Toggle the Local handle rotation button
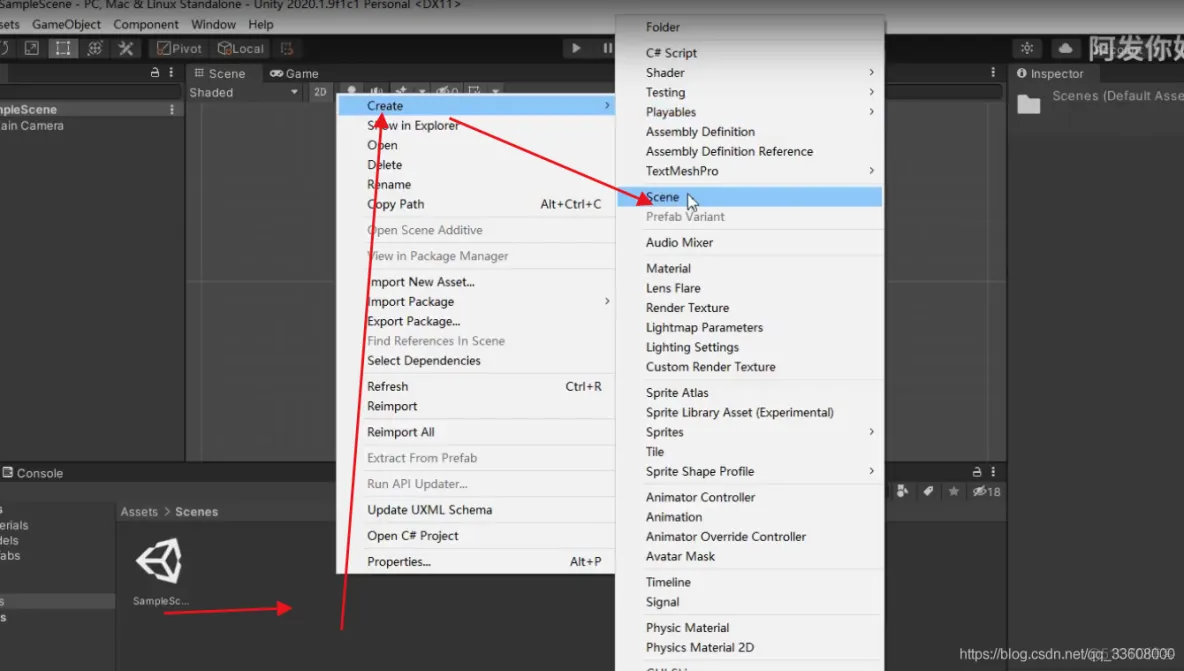The height and width of the screenshot is (671, 1184). click(240, 48)
